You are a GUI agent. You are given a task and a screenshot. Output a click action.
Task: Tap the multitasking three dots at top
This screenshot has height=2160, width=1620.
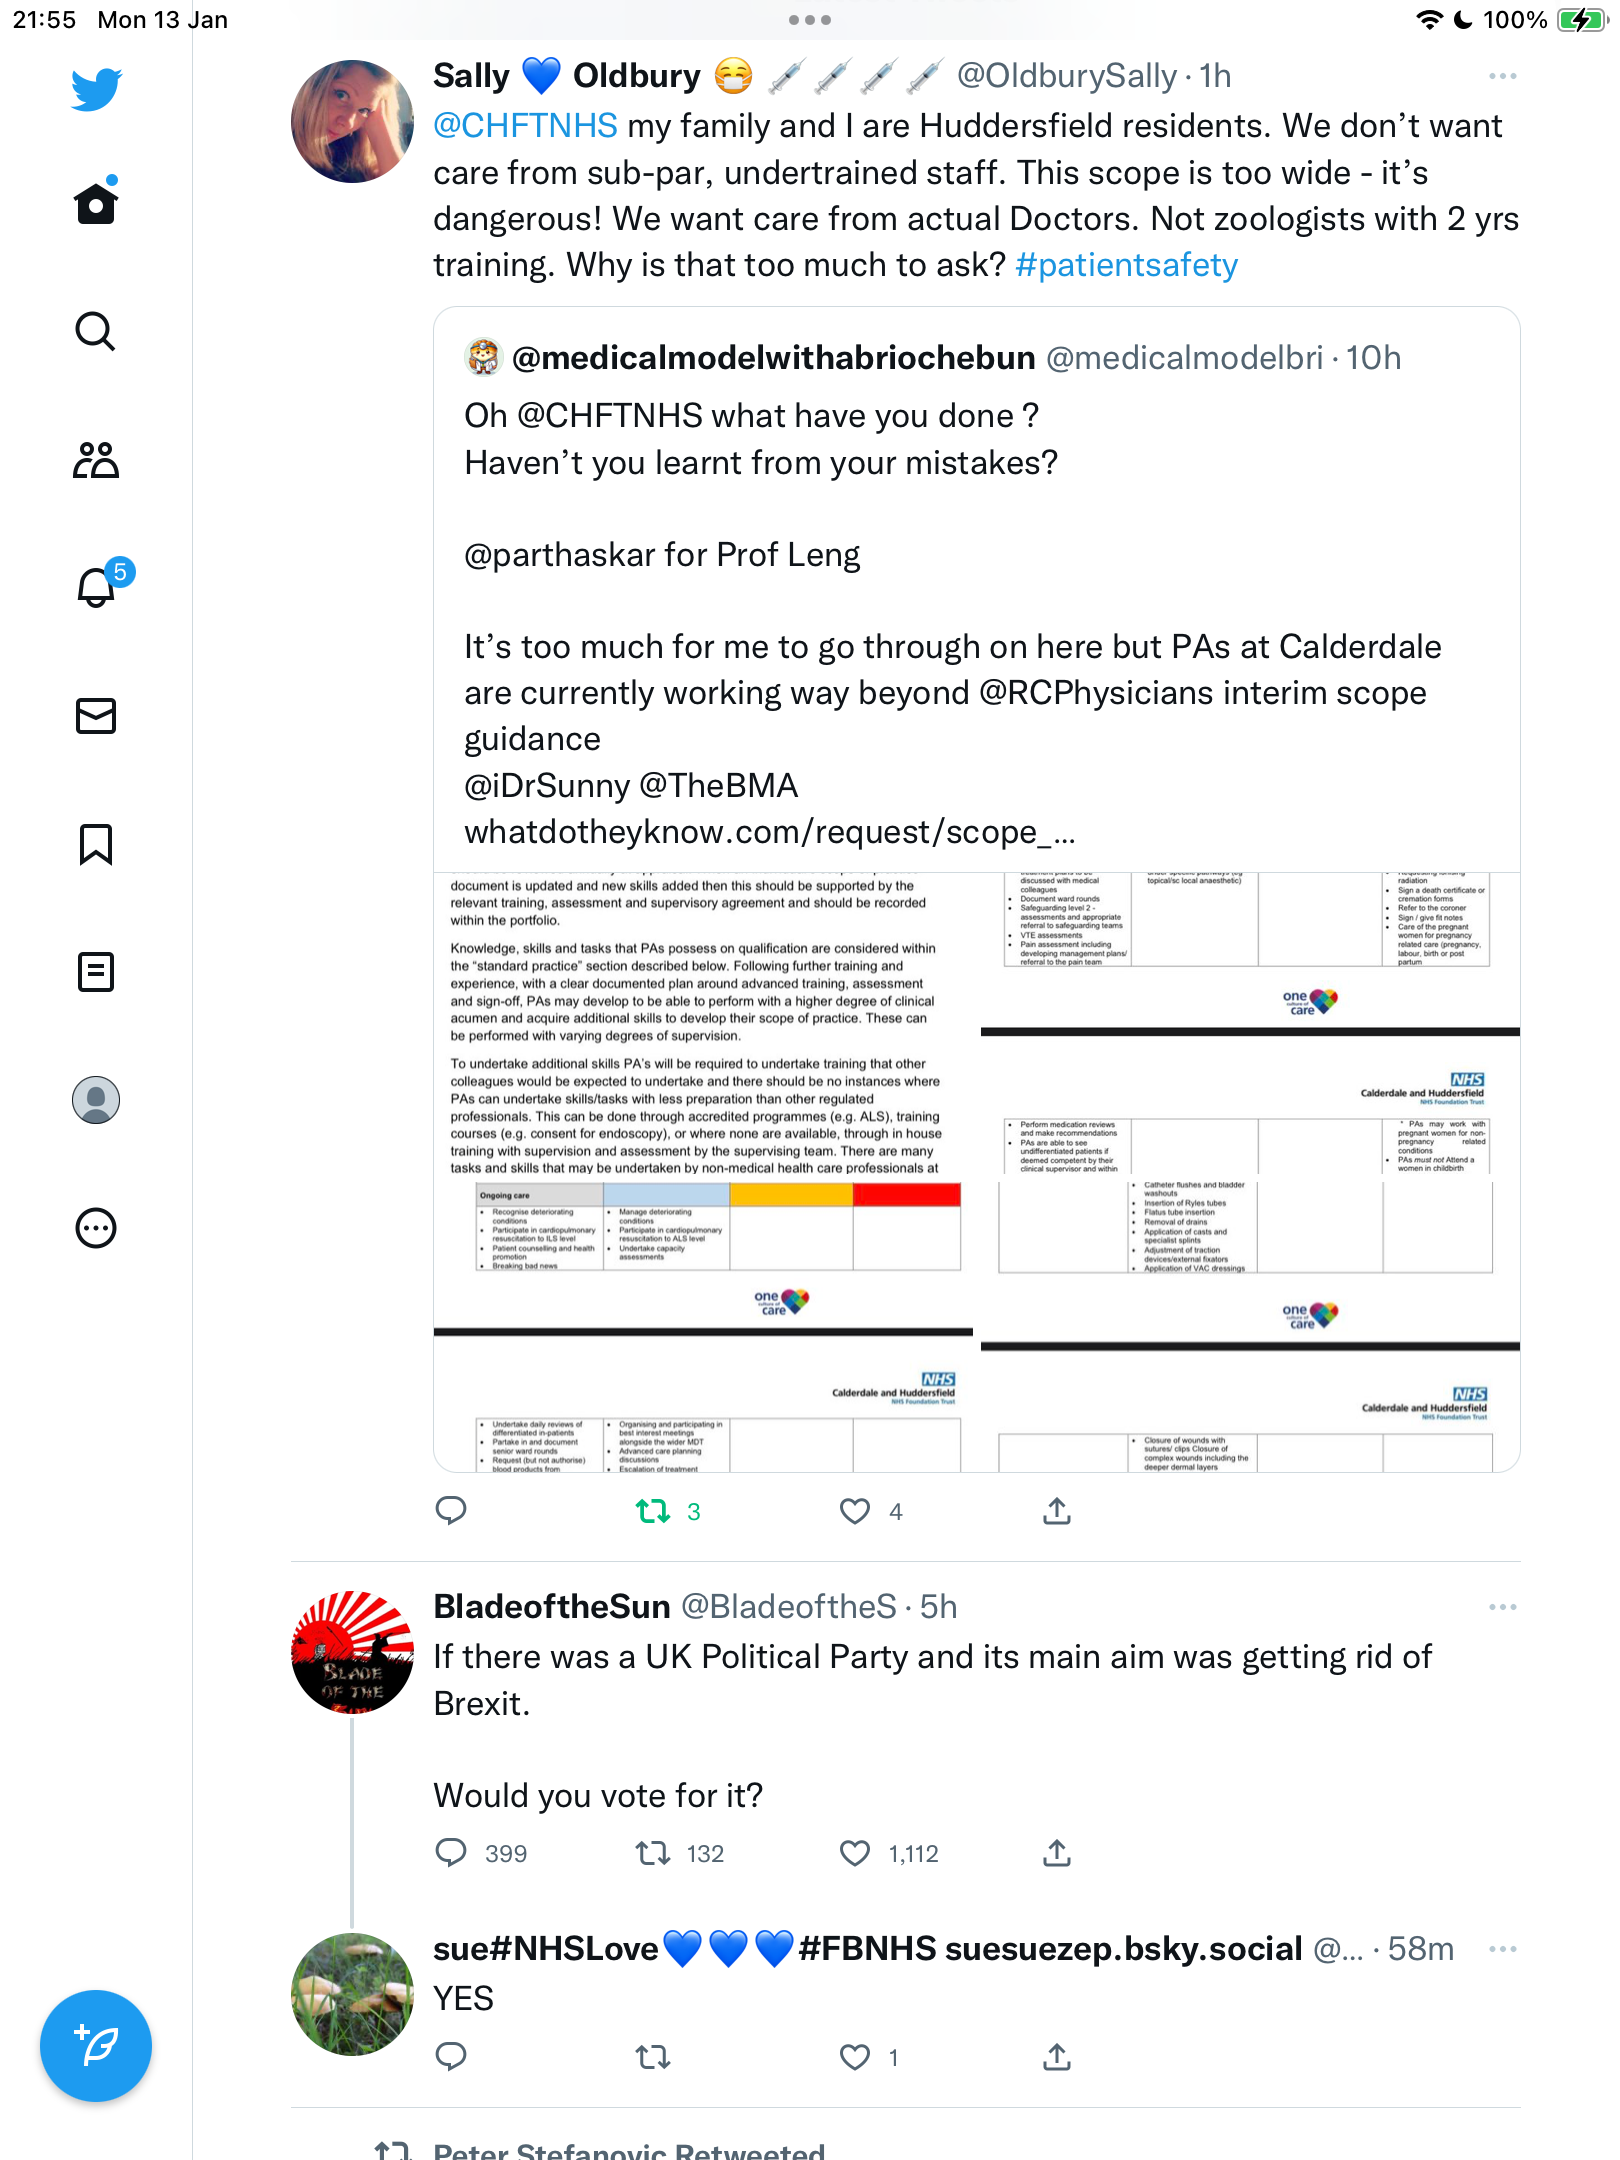click(810, 20)
